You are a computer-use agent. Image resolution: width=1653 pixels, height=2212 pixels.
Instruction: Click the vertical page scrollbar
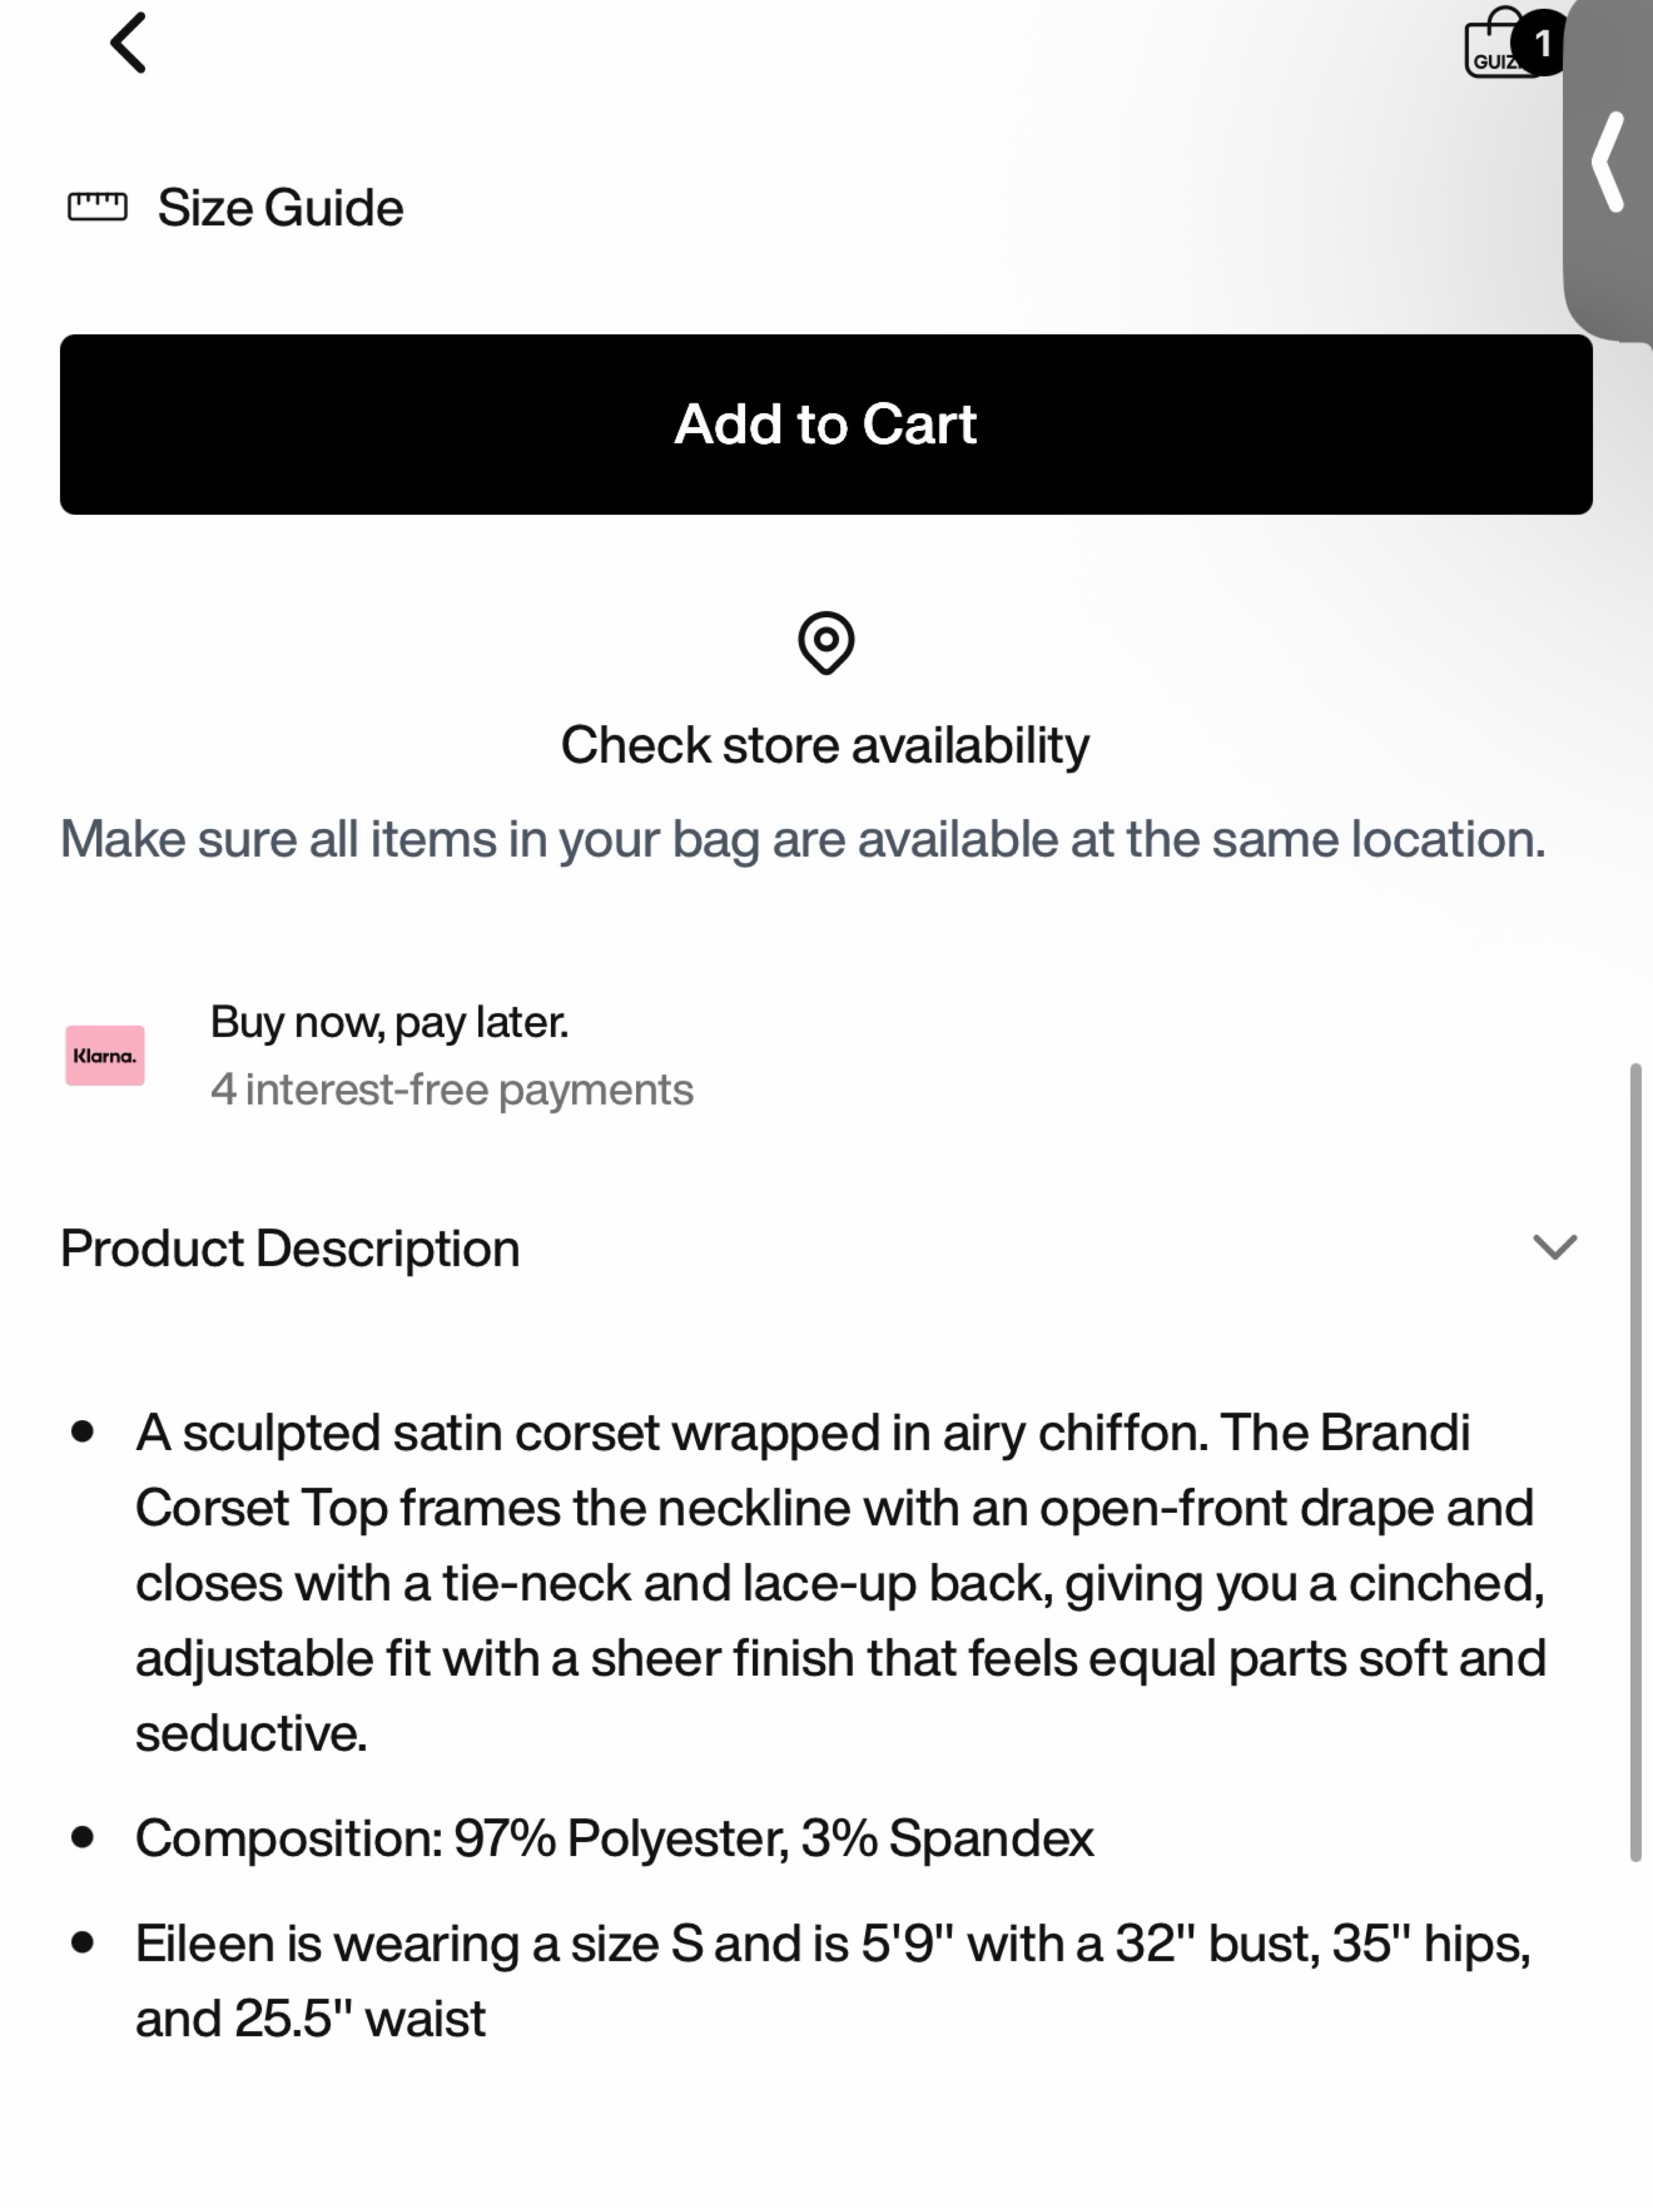coord(1636,1462)
